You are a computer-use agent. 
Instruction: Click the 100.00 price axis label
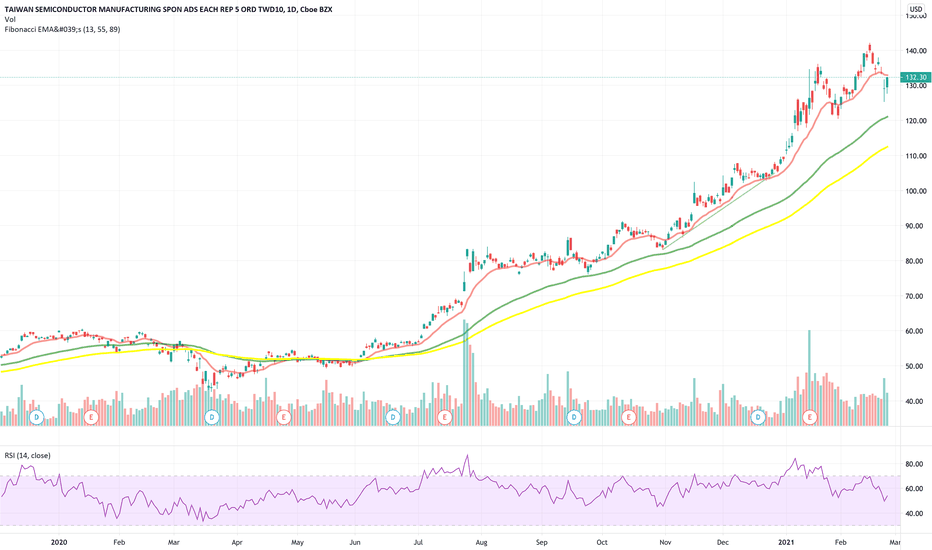click(915, 191)
